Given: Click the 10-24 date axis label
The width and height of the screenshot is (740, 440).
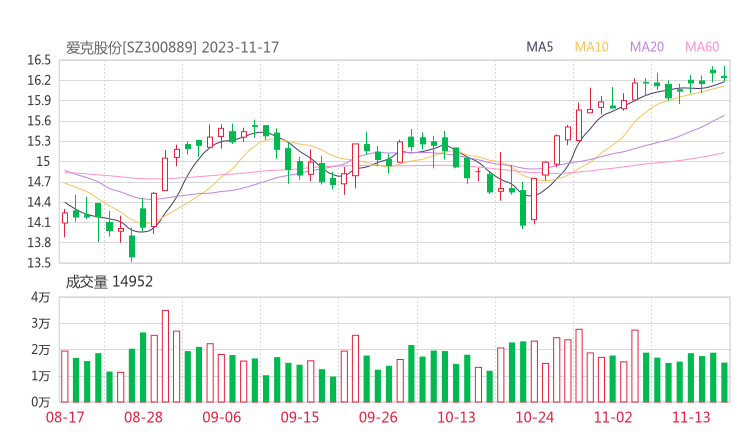Looking at the screenshot, I should (x=534, y=417).
